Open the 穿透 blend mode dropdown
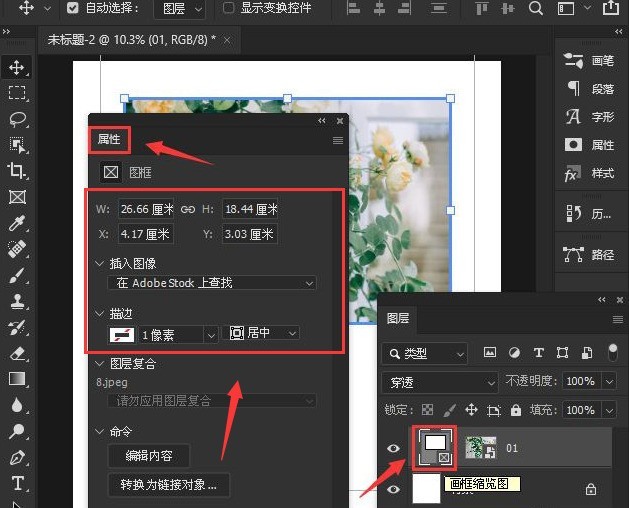This screenshot has width=629, height=508. (x=440, y=382)
